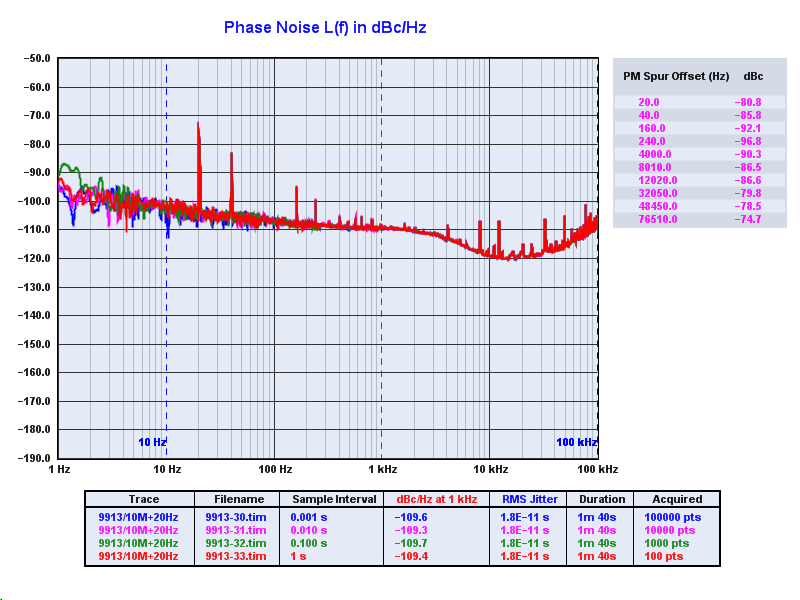The image size is (800, 600).
Task: Click the 10000 pts acquired value
Action: click(670, 531)
